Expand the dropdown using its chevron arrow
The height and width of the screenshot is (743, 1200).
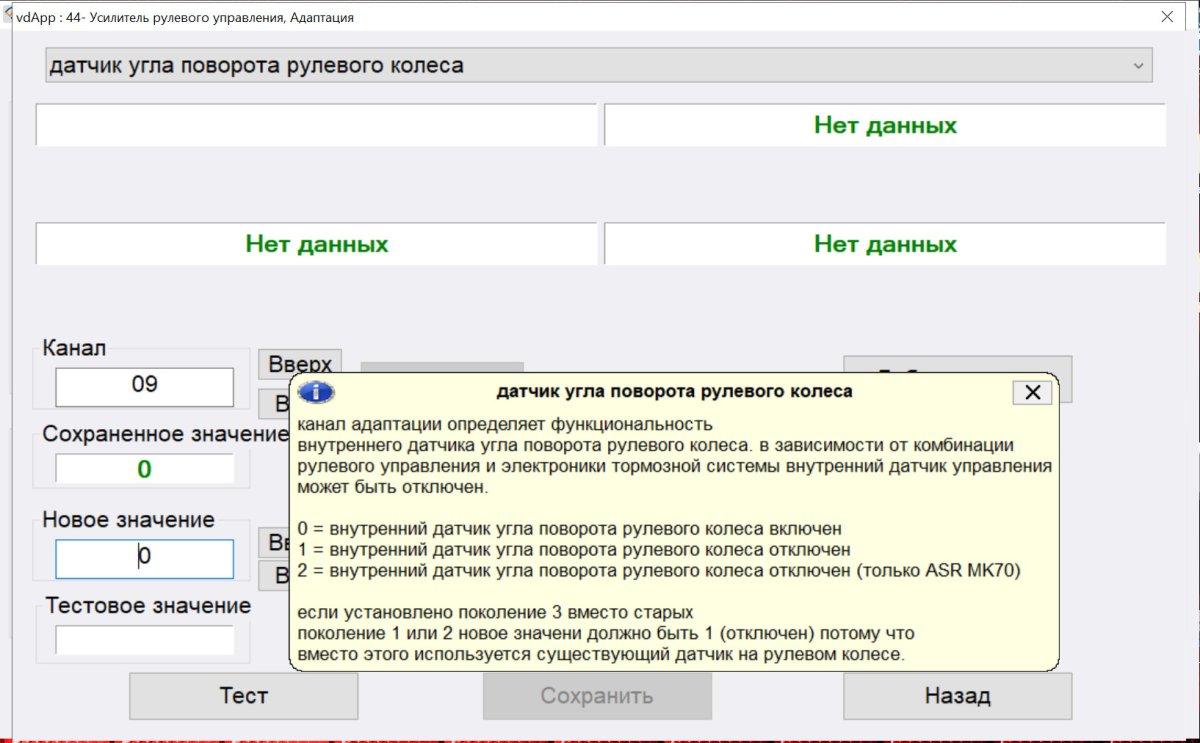(x=1137, y=66)
